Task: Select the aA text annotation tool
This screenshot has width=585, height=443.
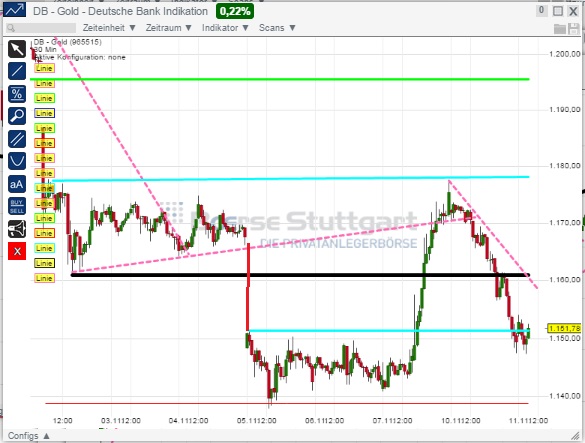Action: point(17,184)
